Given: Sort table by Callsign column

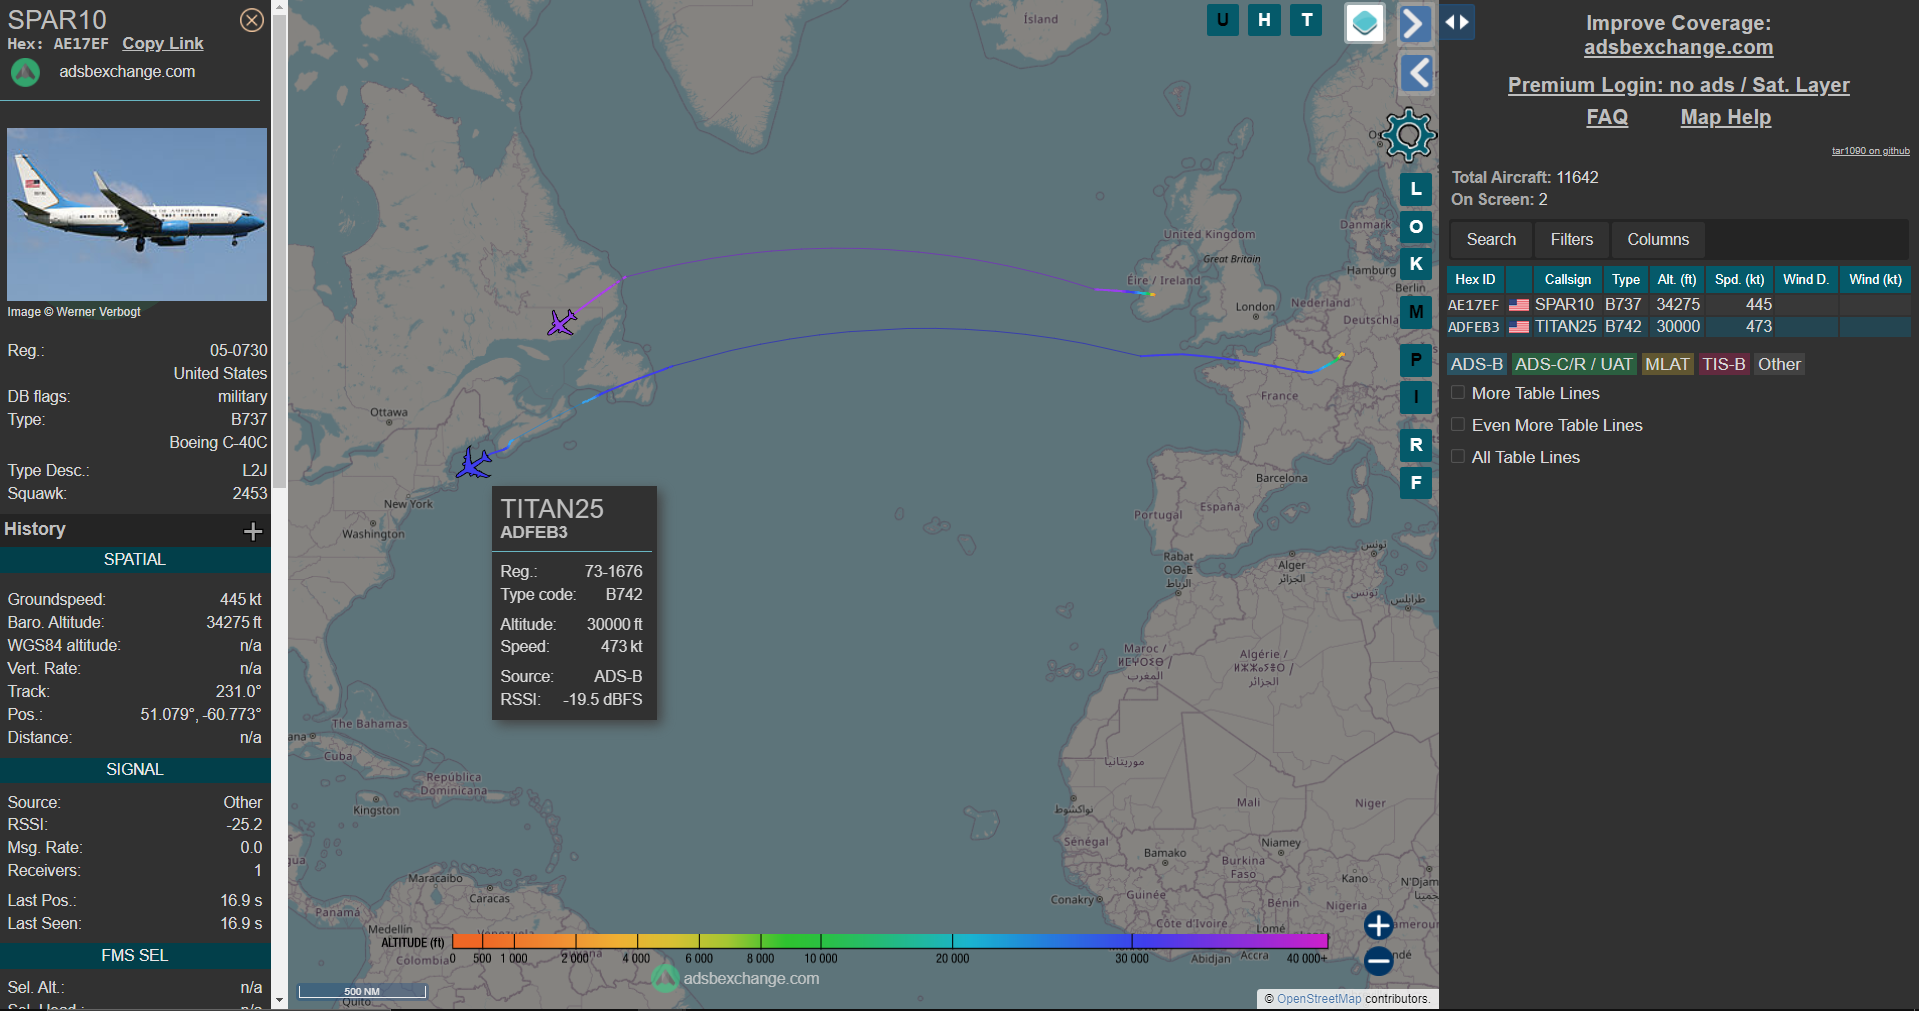Looking at the screenshot, I should pos(1567,280).
